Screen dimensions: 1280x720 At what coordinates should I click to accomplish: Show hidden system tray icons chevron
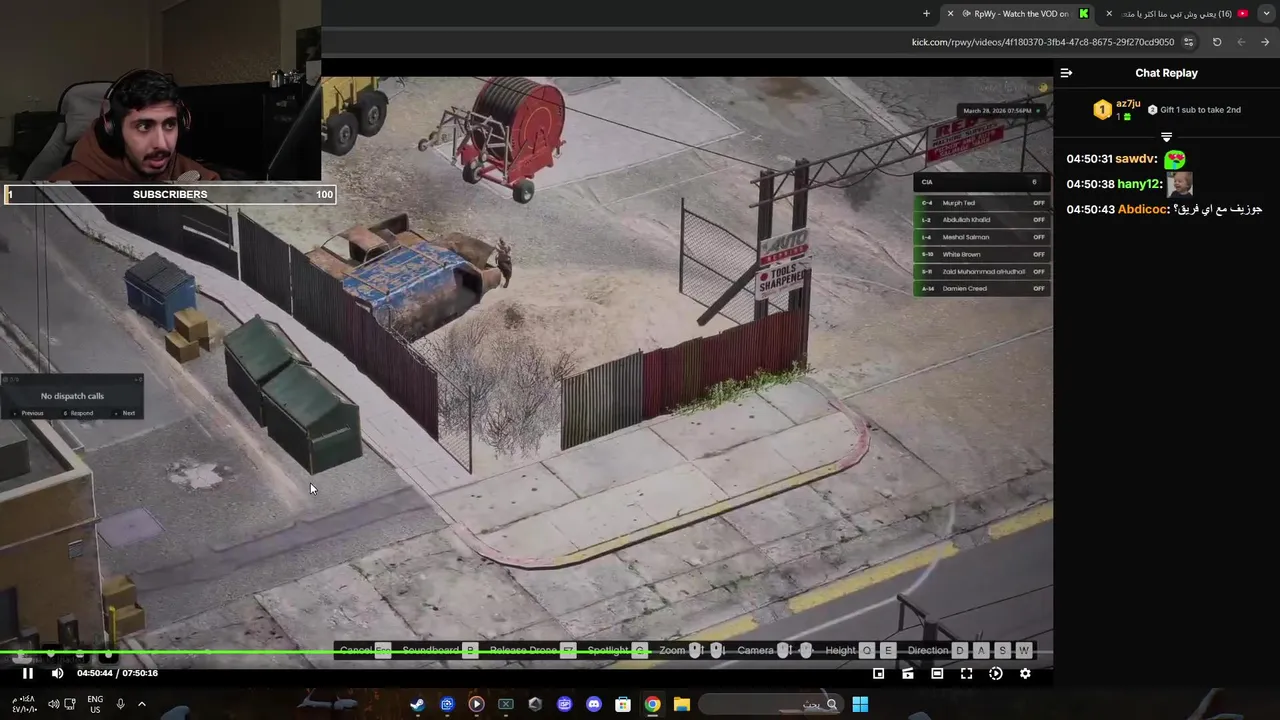(141, 704)
